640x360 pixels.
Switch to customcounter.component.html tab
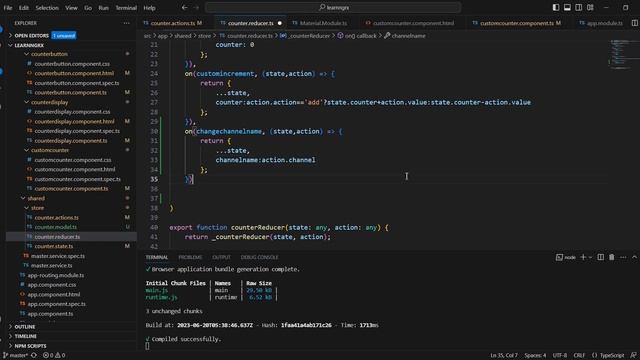413,23
